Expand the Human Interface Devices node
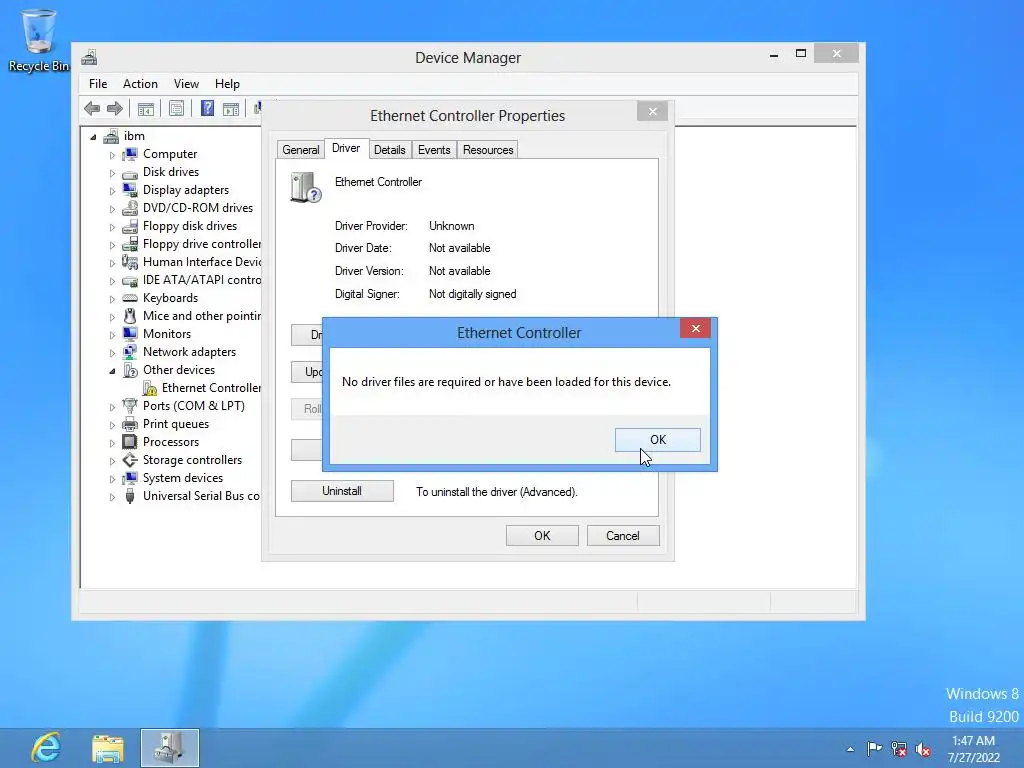Image resolution: width=1024 pixels, height=768 pixels. pyautogui.click(x=112, y=263)
